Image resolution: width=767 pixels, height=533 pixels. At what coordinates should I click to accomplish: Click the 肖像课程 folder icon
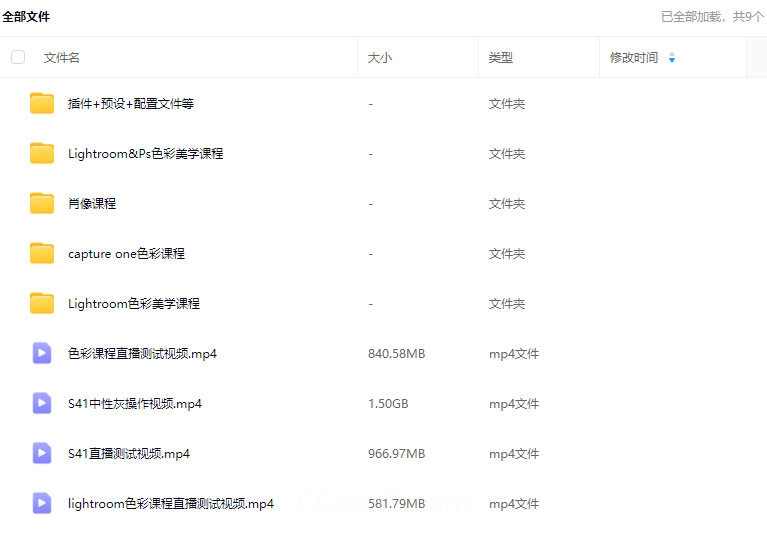coord(42,203)
